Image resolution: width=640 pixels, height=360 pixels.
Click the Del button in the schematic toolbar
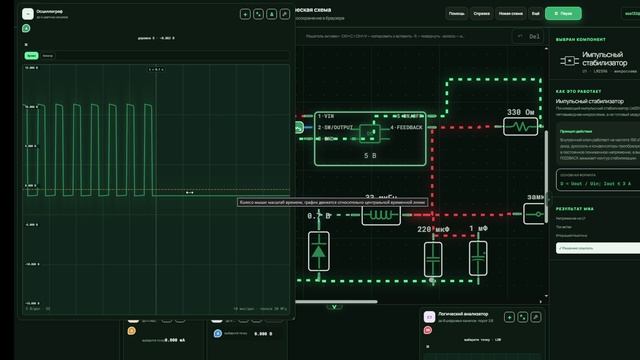click(534, 36)
